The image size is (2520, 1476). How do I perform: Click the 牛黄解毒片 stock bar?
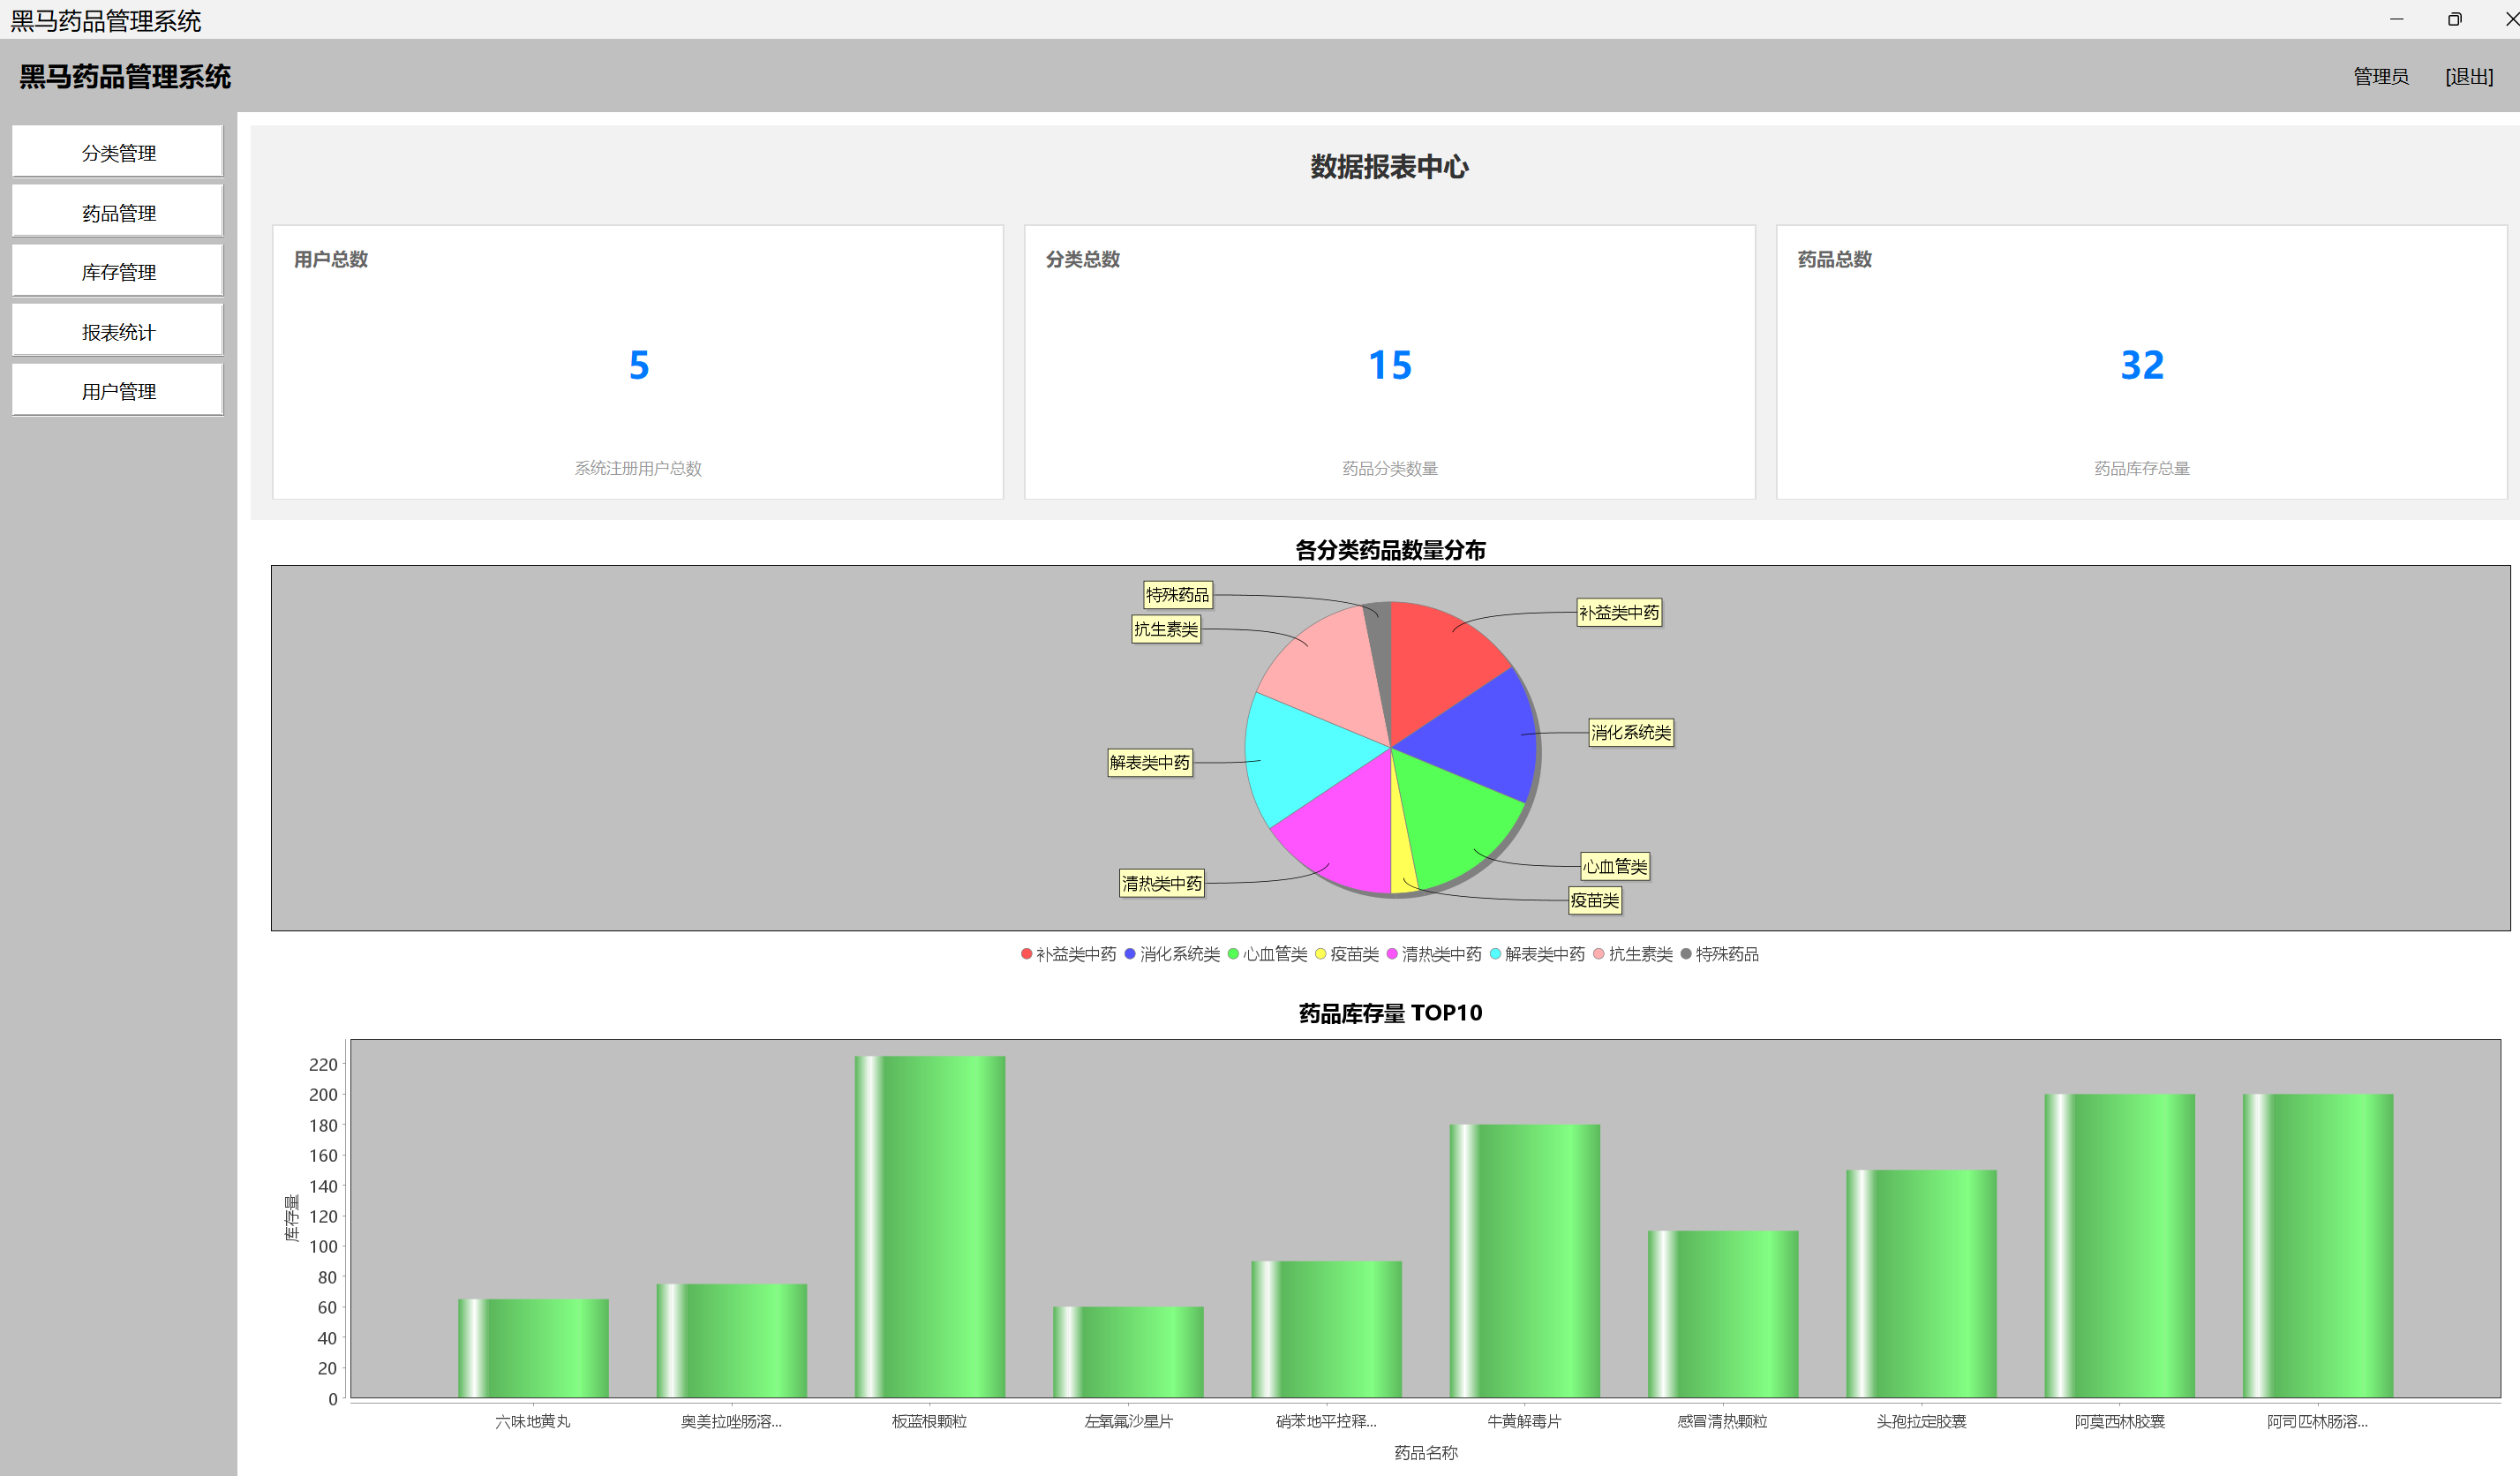click(1524, 1260)
